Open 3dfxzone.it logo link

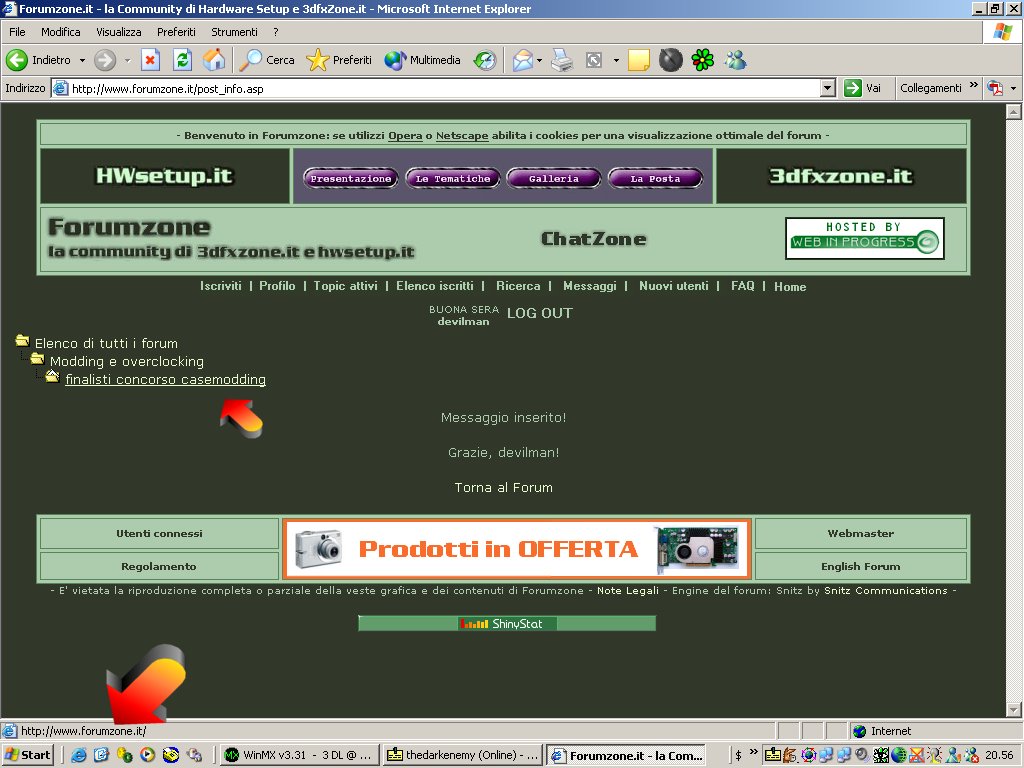(x=841, y=176)
